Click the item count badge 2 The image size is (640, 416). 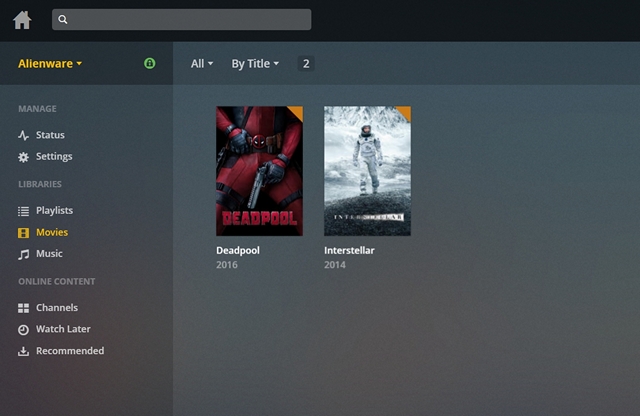(x=306, y=64)
